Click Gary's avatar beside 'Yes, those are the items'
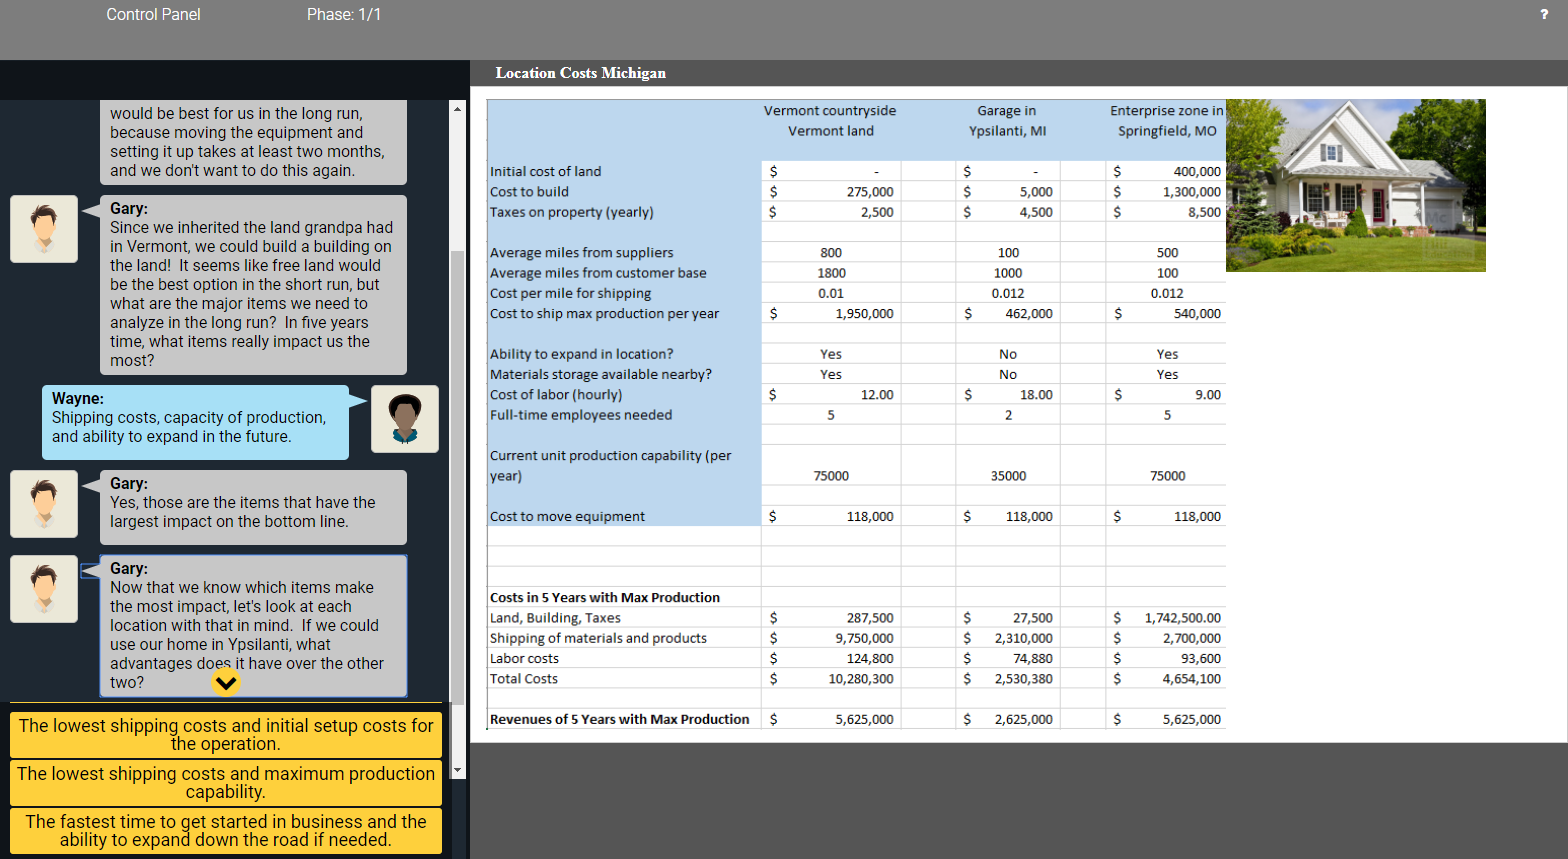 click(44, 504)
